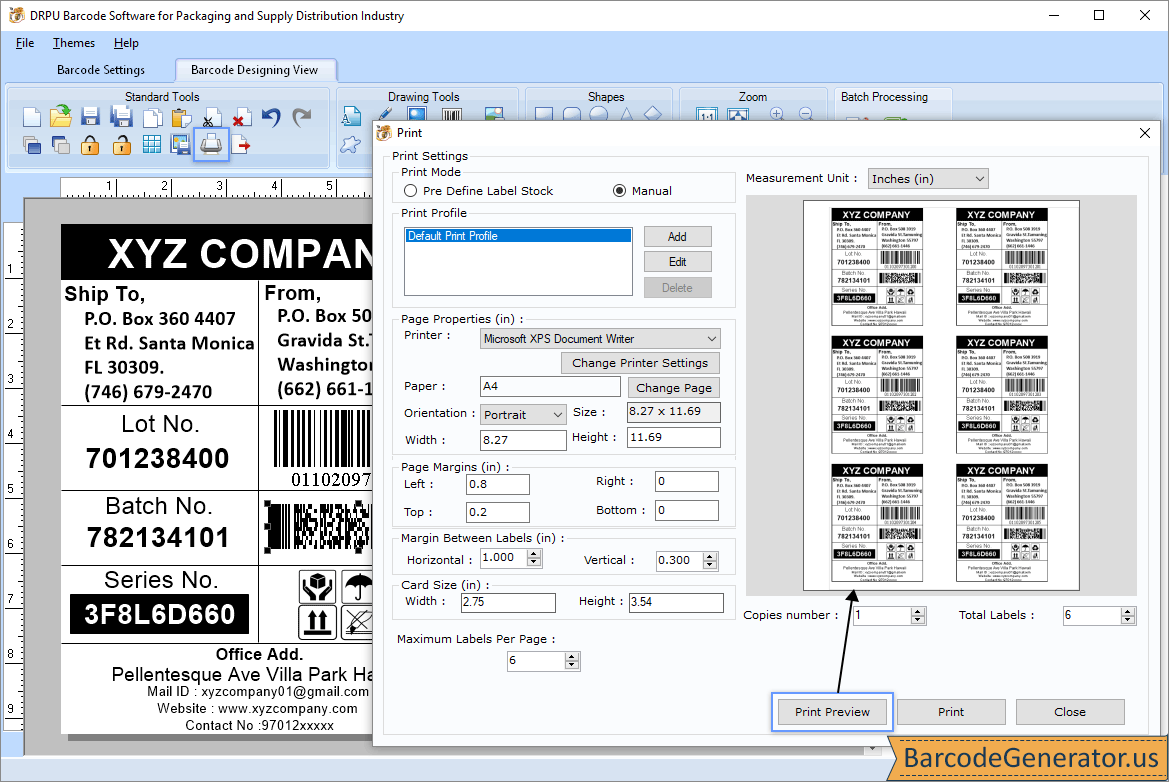Click the label sheet preview thumbnail

941,396
